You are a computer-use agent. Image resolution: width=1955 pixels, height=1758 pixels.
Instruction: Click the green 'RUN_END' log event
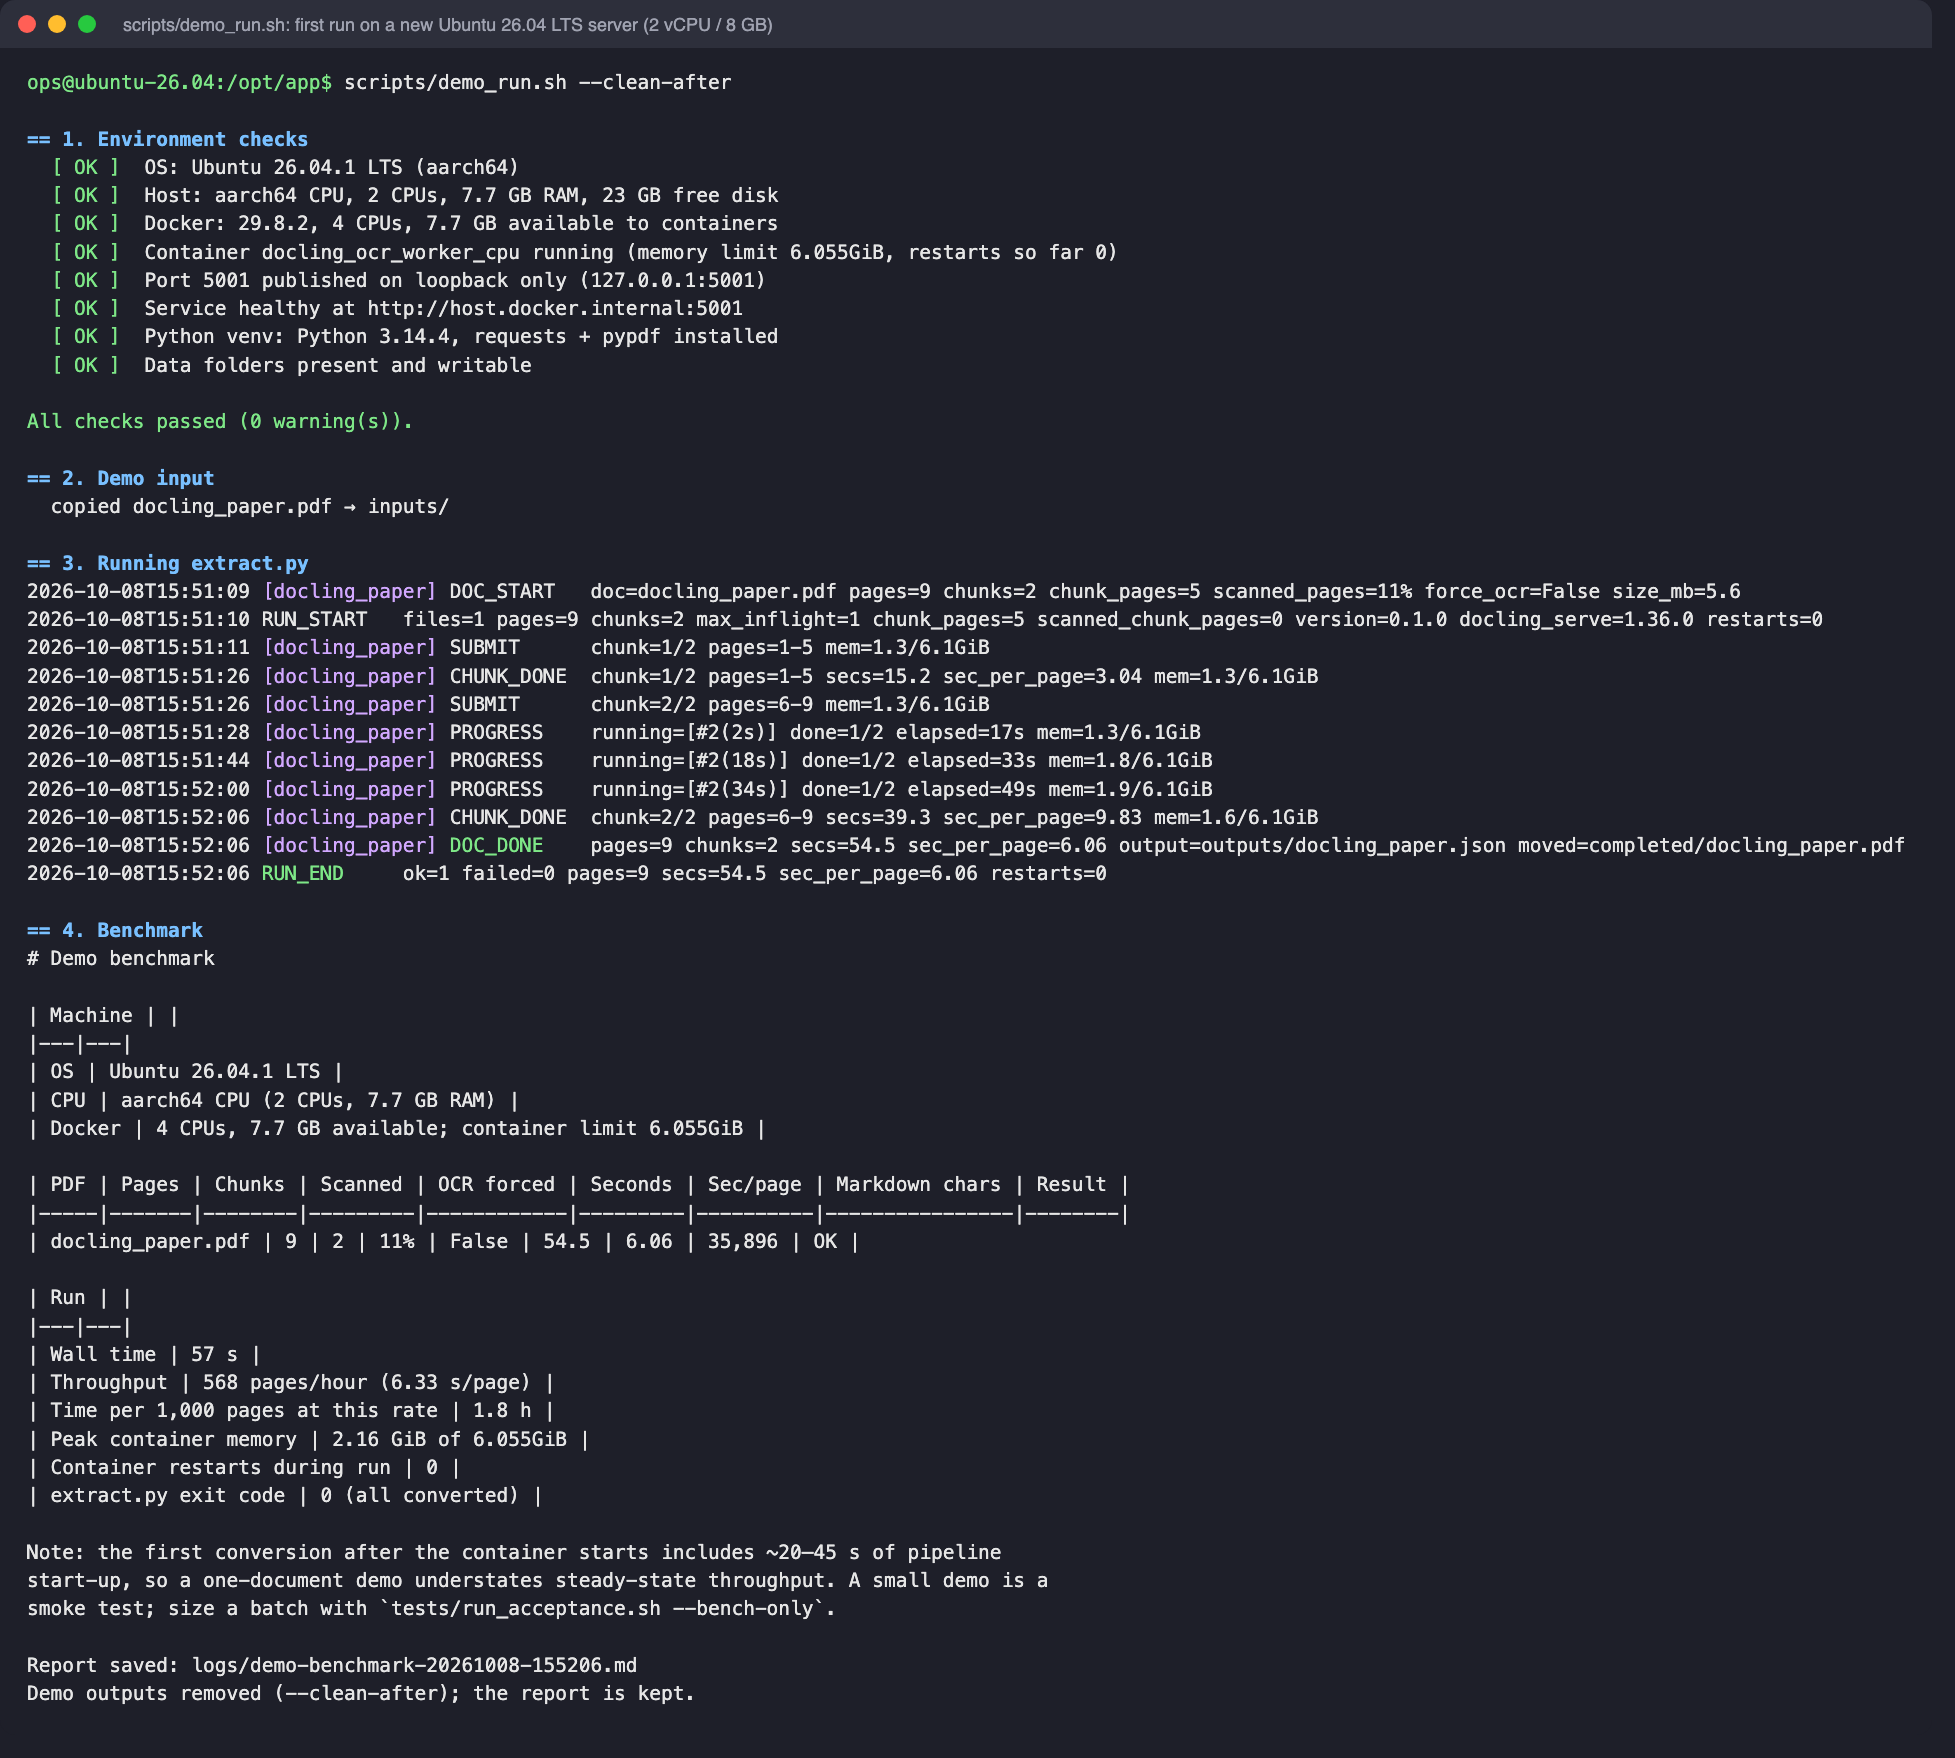pyautogui.click(x=303, y=873)
